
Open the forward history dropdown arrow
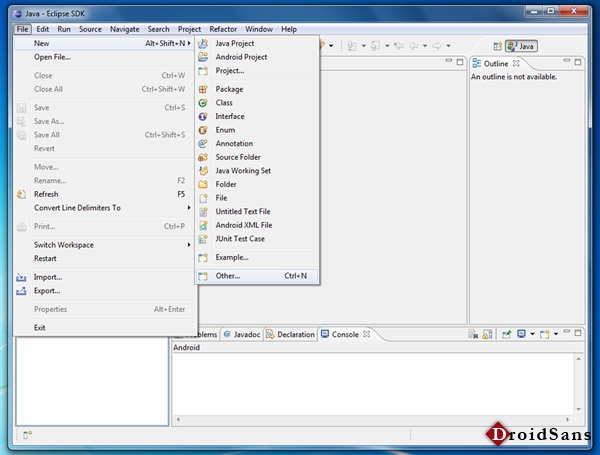(x=448, y=46)
